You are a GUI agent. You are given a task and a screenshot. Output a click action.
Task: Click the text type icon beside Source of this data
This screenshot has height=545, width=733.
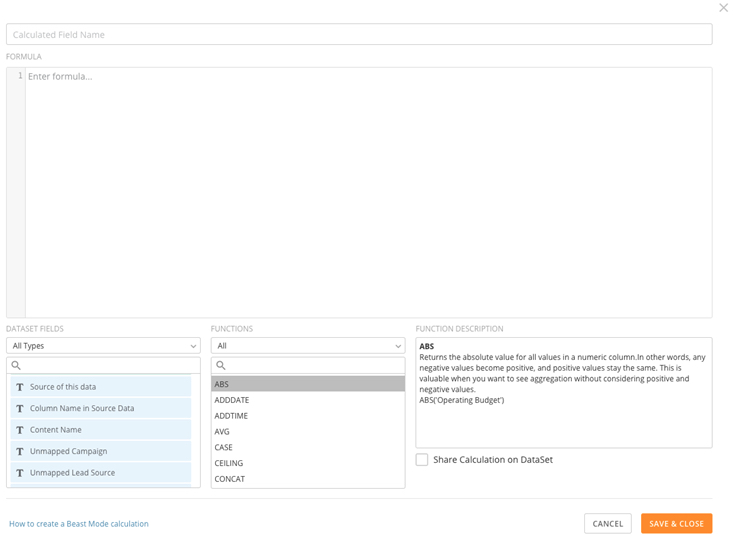[x=20, y=387]
